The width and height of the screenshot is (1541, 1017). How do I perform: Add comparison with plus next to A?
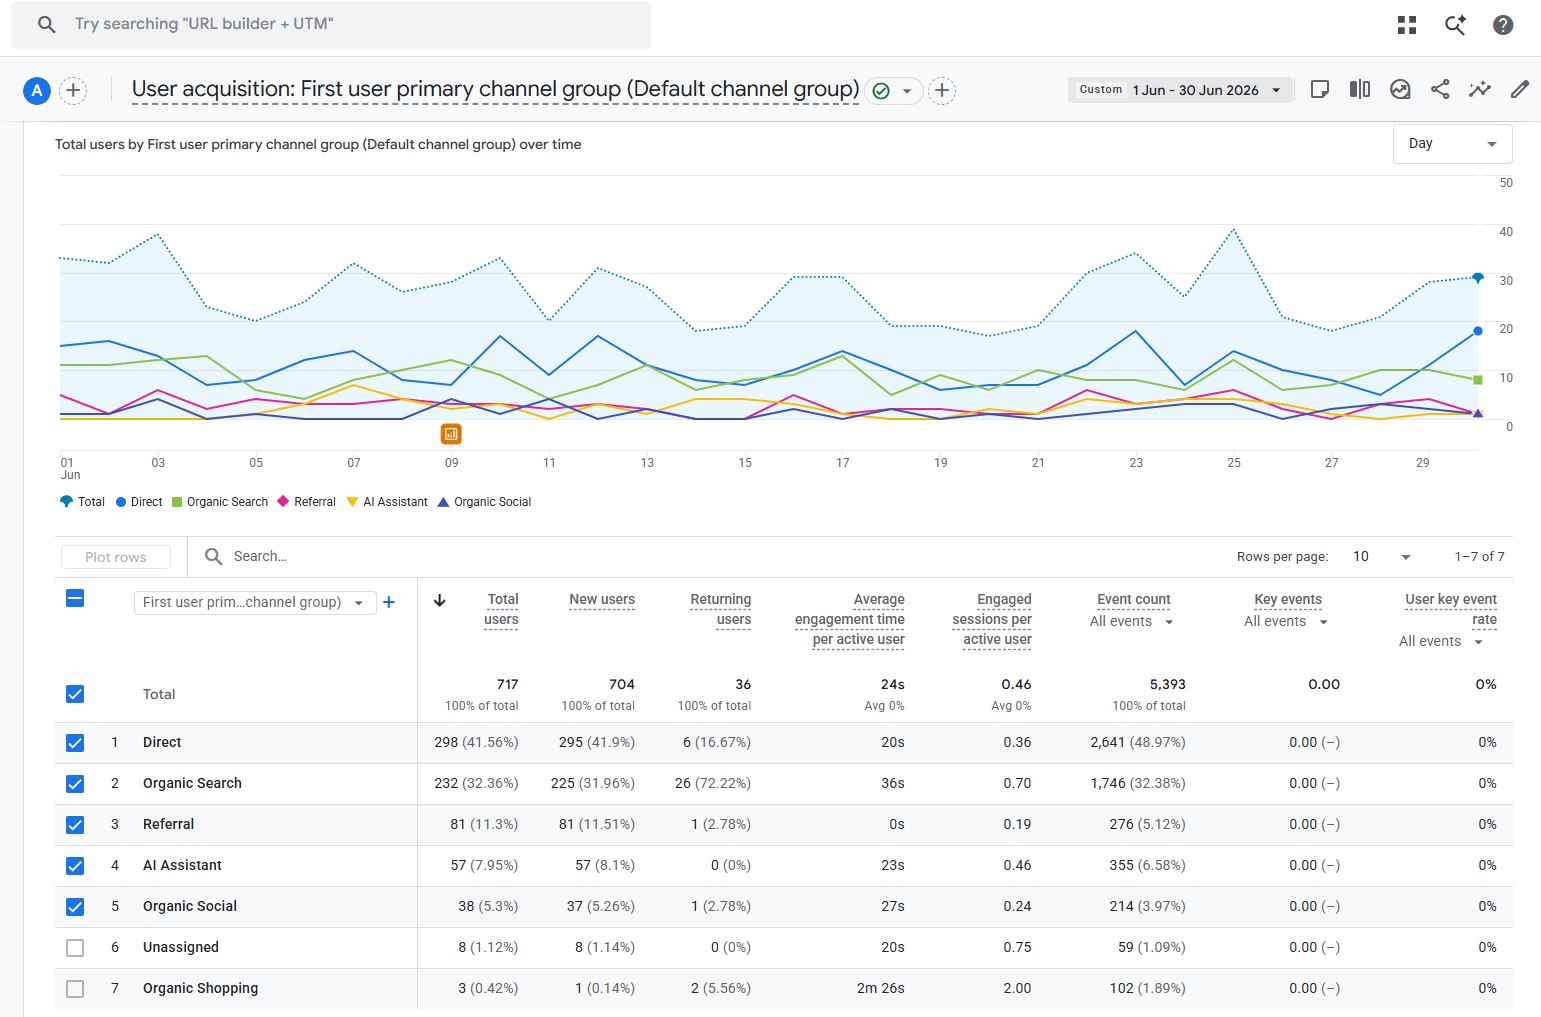(x=73, y=91)
